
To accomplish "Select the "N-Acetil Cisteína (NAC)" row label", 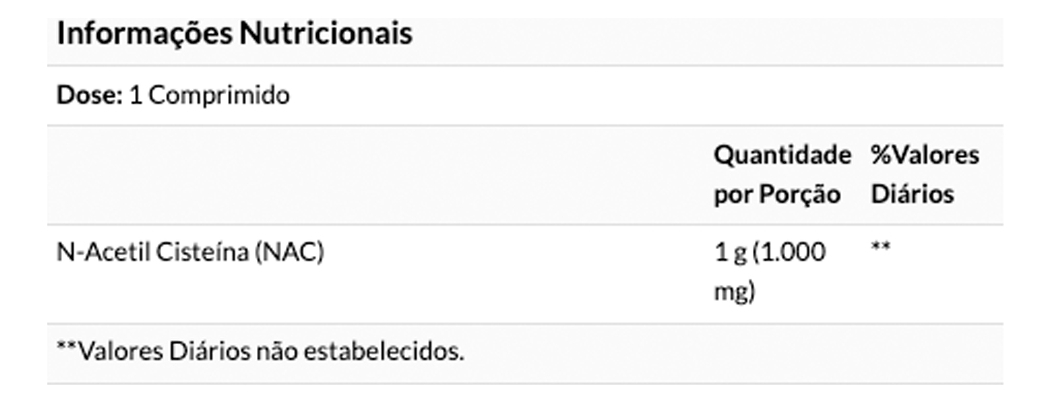I will coord(190,253).
